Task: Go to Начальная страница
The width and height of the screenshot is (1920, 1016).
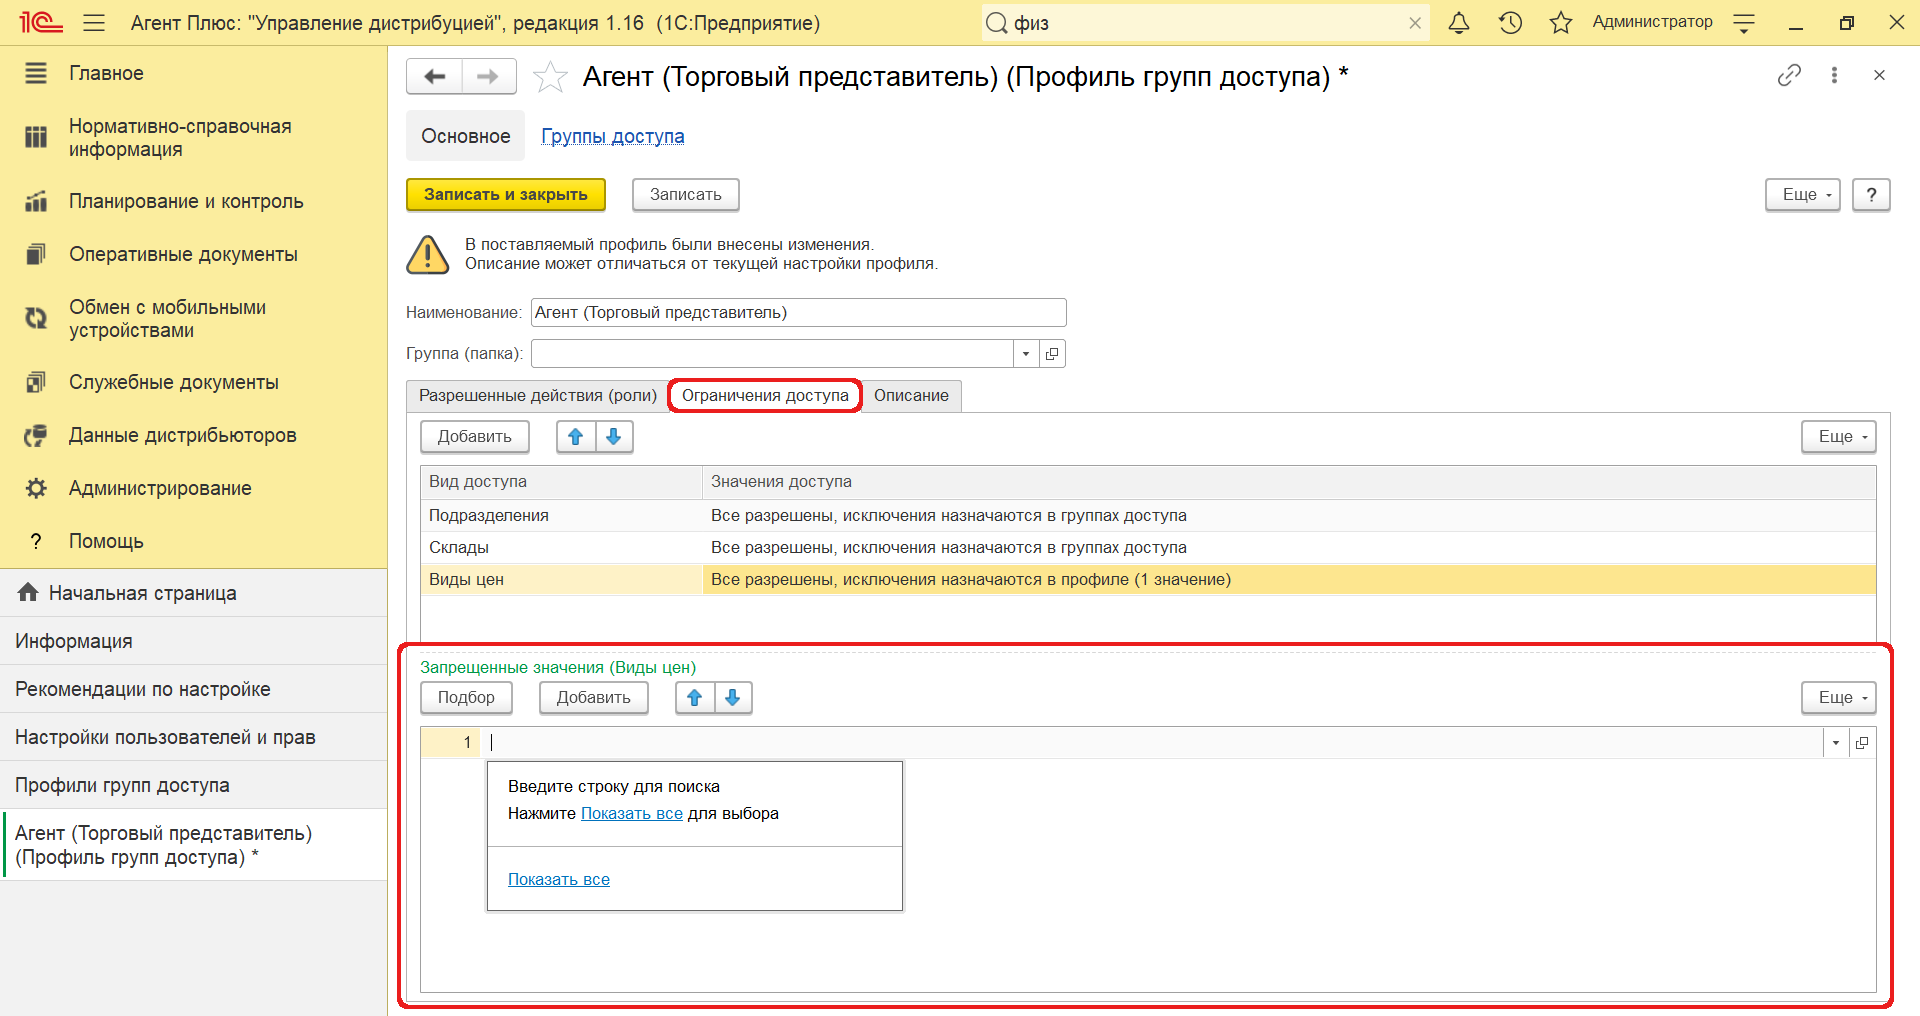Action: (193, 593)
